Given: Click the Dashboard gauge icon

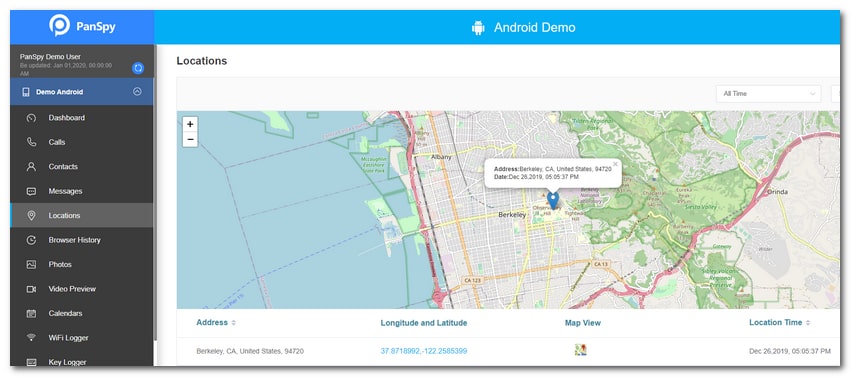Looking at the screenshot, I should coord(31,118).
